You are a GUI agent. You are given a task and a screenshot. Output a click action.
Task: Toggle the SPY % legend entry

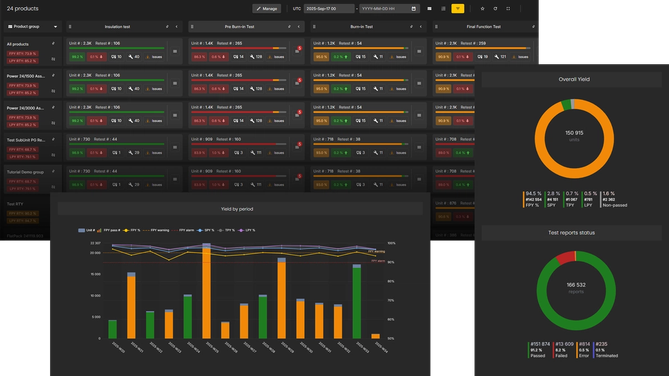(x=206, y=230)
